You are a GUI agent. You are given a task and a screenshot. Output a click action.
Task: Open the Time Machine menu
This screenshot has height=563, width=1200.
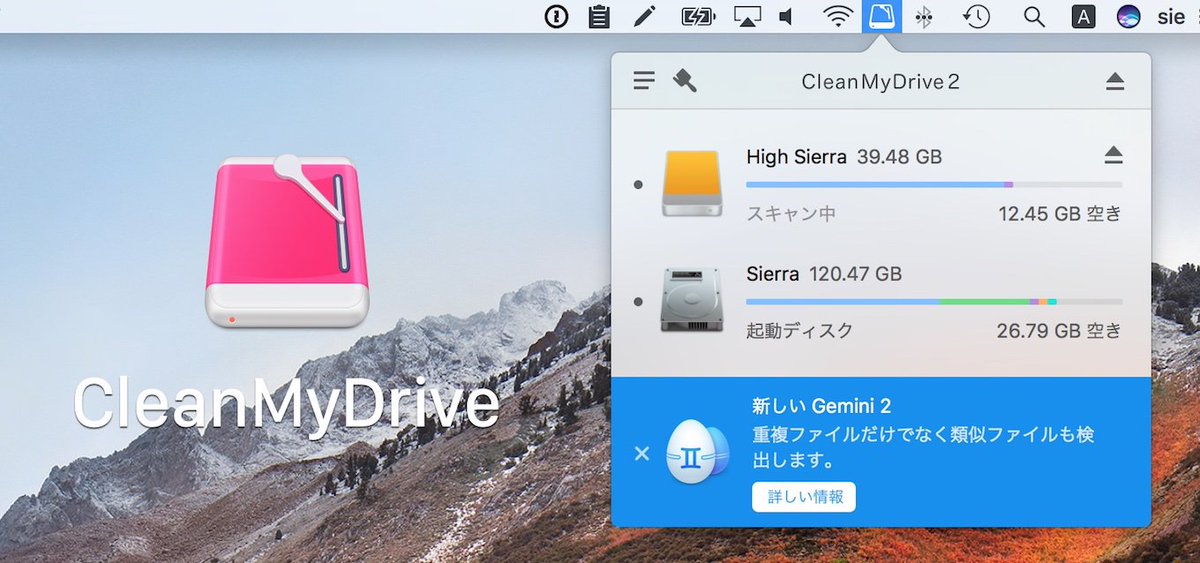pos(977,17)
